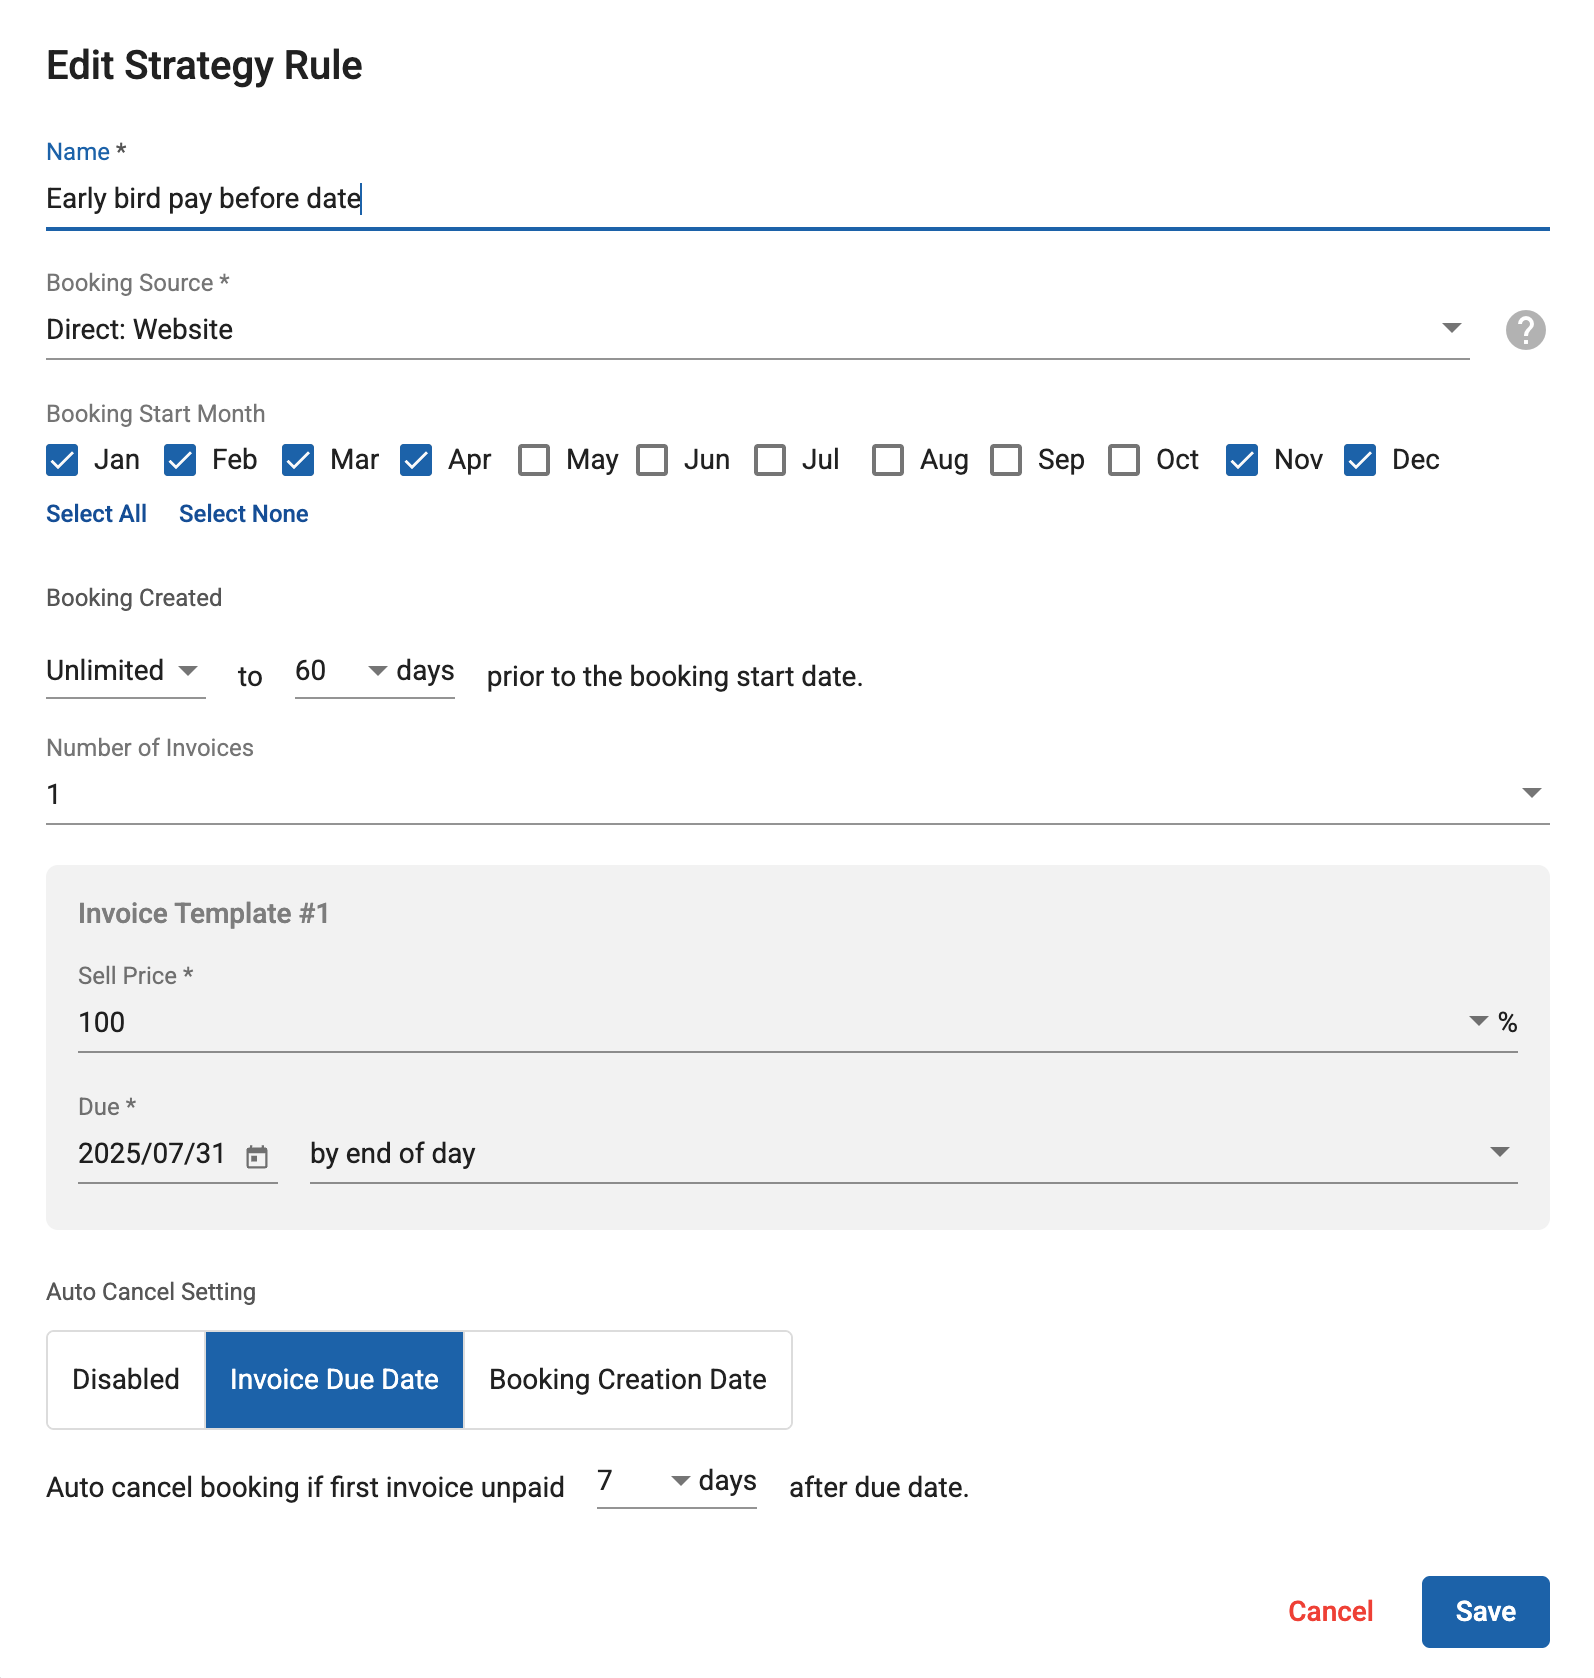Select the Disabled auto cancel option

(x=126, y=1380)
